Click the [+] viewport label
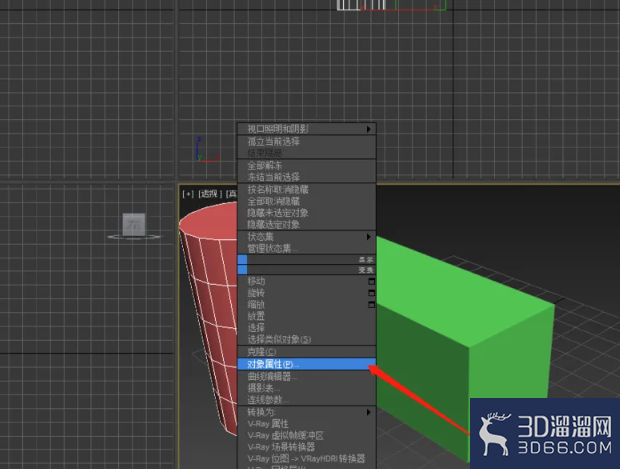Viewport: 620px width, 469px height. (x=188, y=194)
